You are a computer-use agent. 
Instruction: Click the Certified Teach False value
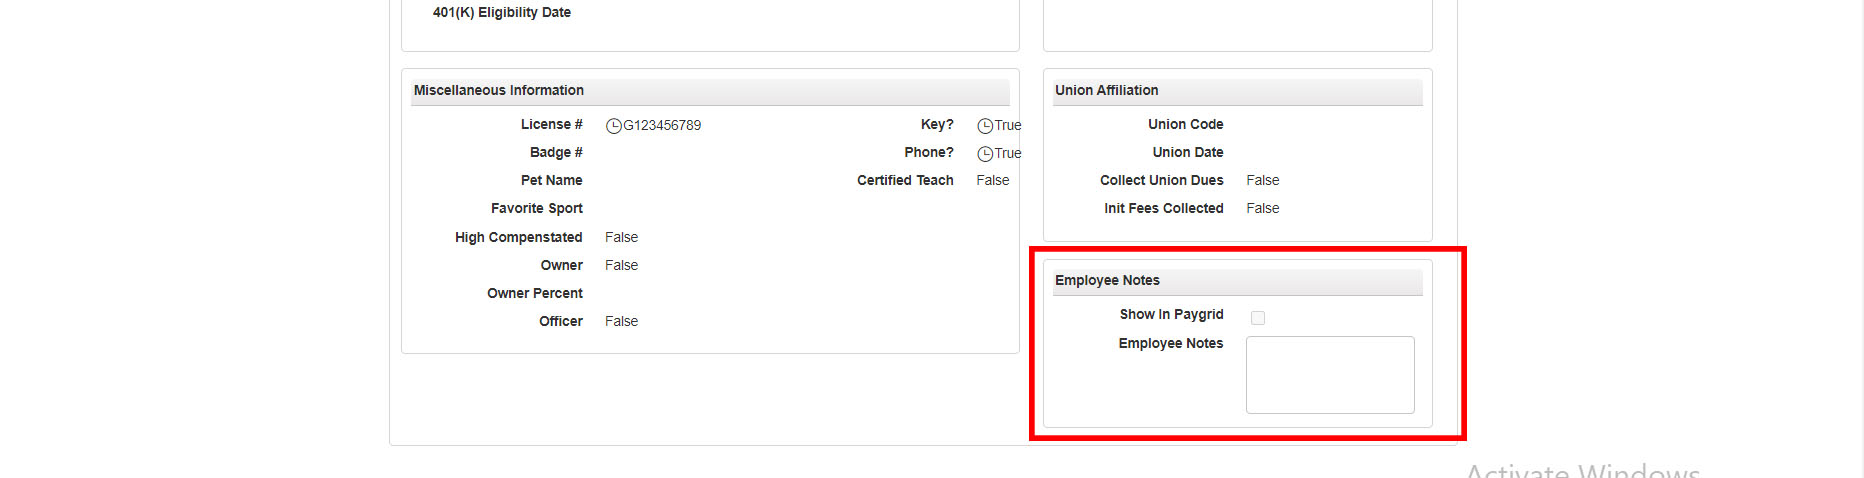click(993, 180)
